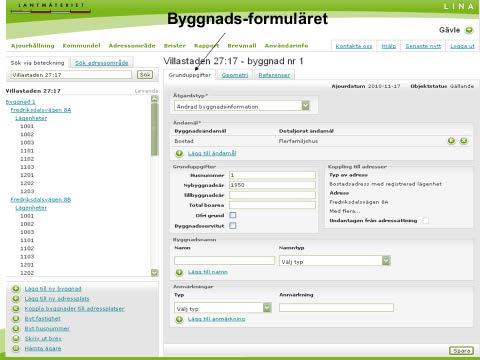Image resolution: width=480 pixels, height=360 pixels.
Task: Toggle the Ofri grund checkbox
Action: point(233,215)
